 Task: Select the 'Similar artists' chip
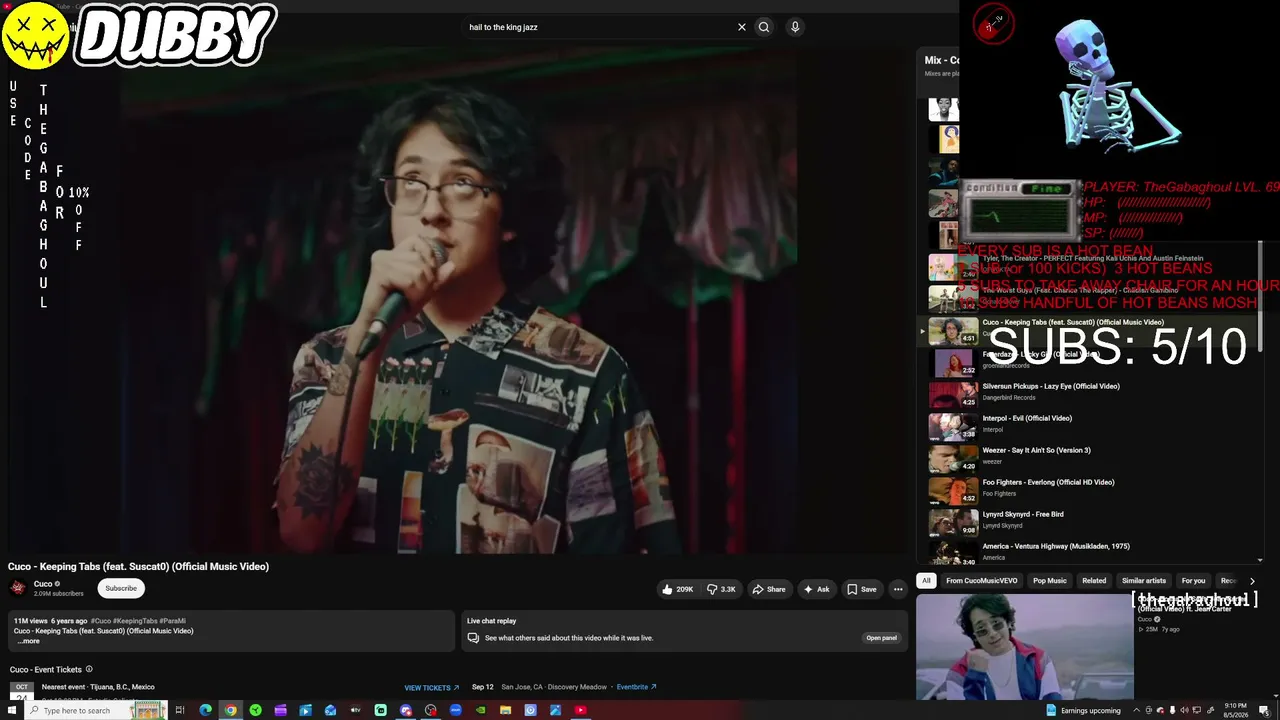pos(1144,580)
